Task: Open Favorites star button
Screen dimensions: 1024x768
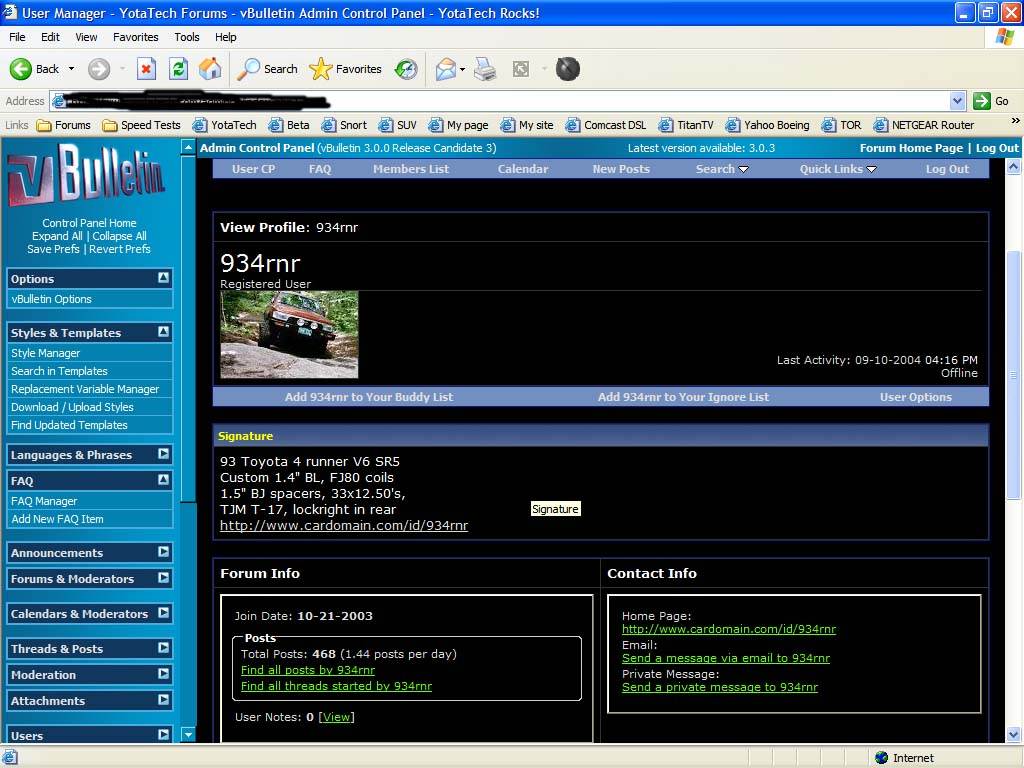Action: (345, 69)
